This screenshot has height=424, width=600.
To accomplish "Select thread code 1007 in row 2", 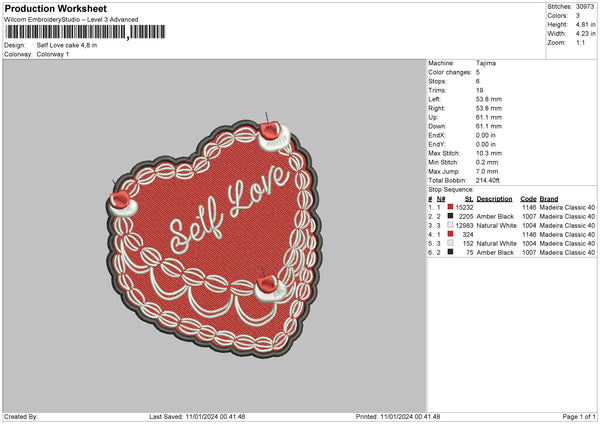I will click(x=529, y=217).
